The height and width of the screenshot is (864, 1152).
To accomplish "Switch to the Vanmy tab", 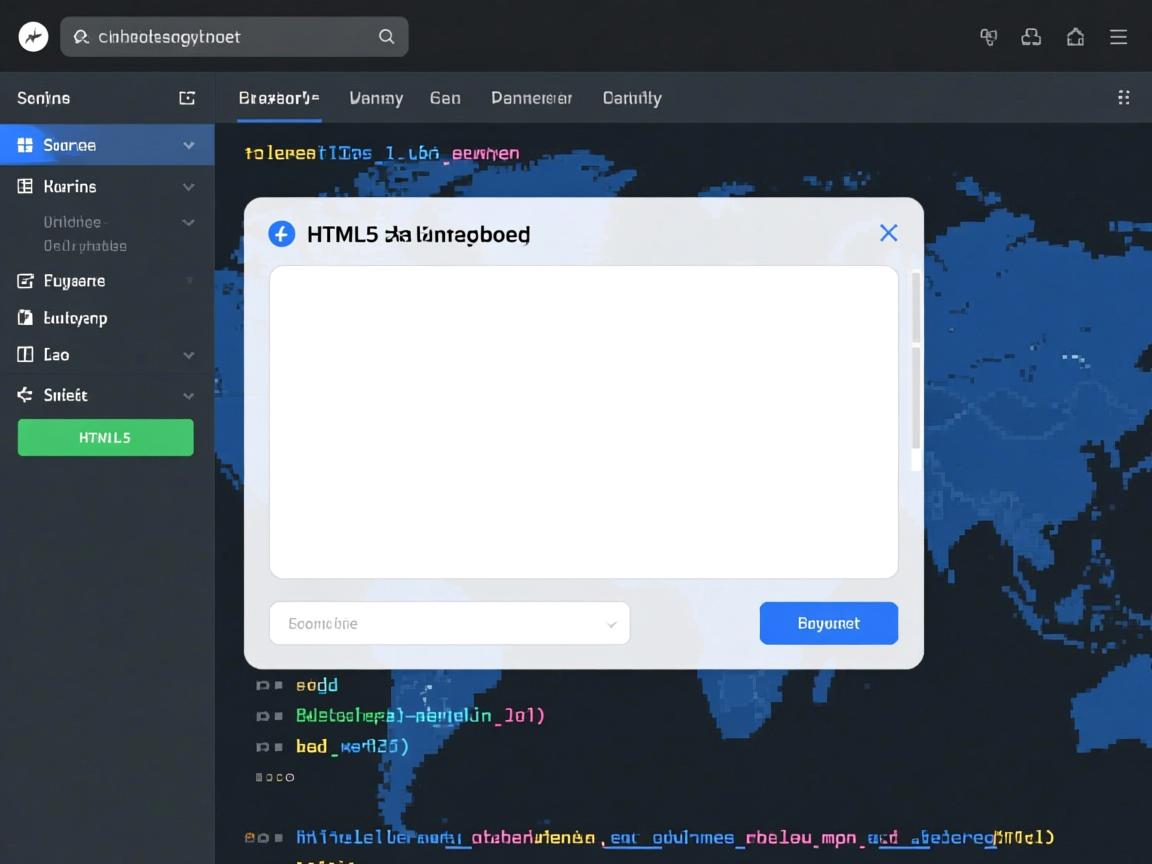I will [x=376, y=97].
